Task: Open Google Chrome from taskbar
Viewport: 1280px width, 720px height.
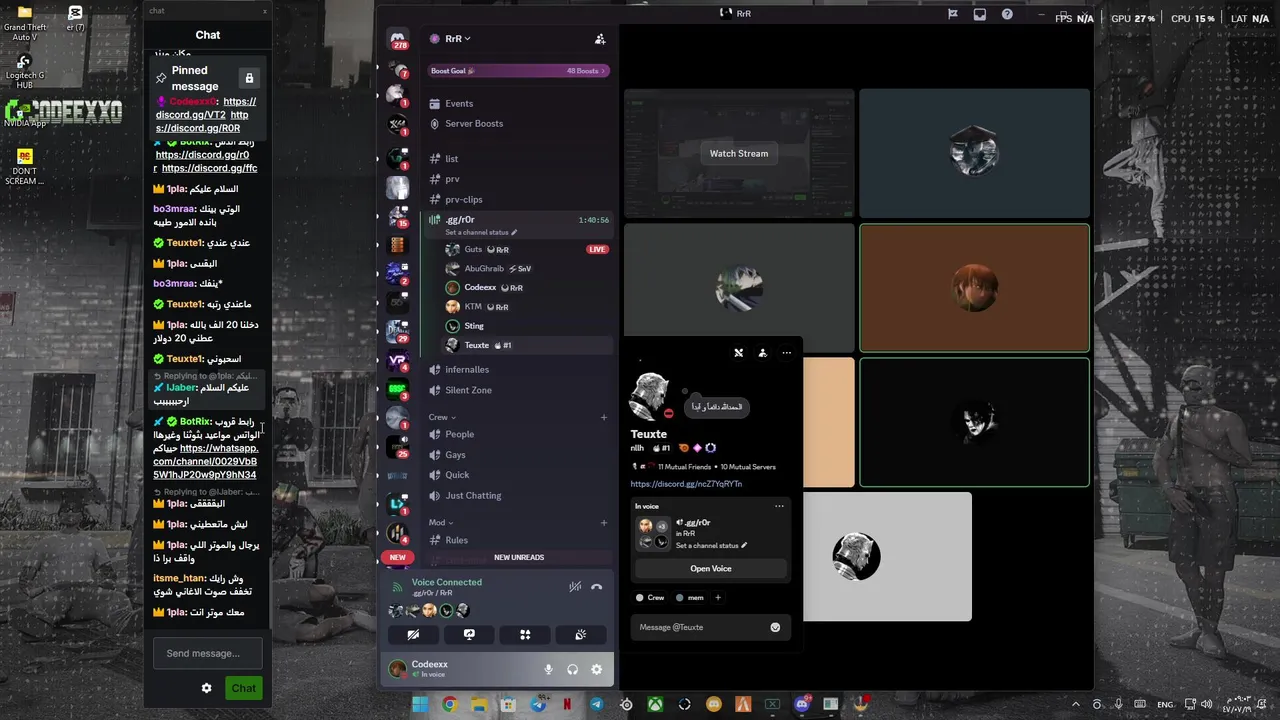Action: coord(450,705)
